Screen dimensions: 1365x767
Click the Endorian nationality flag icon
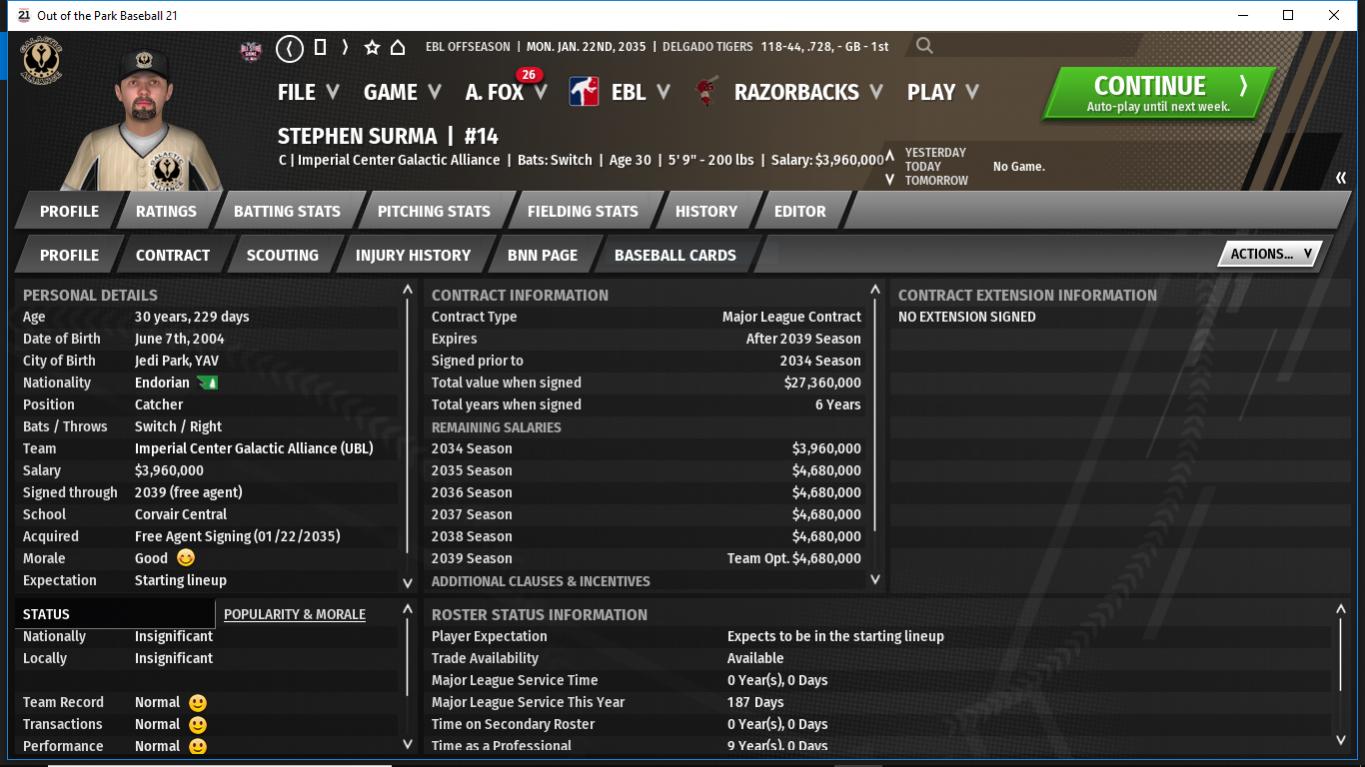[208, 383]
